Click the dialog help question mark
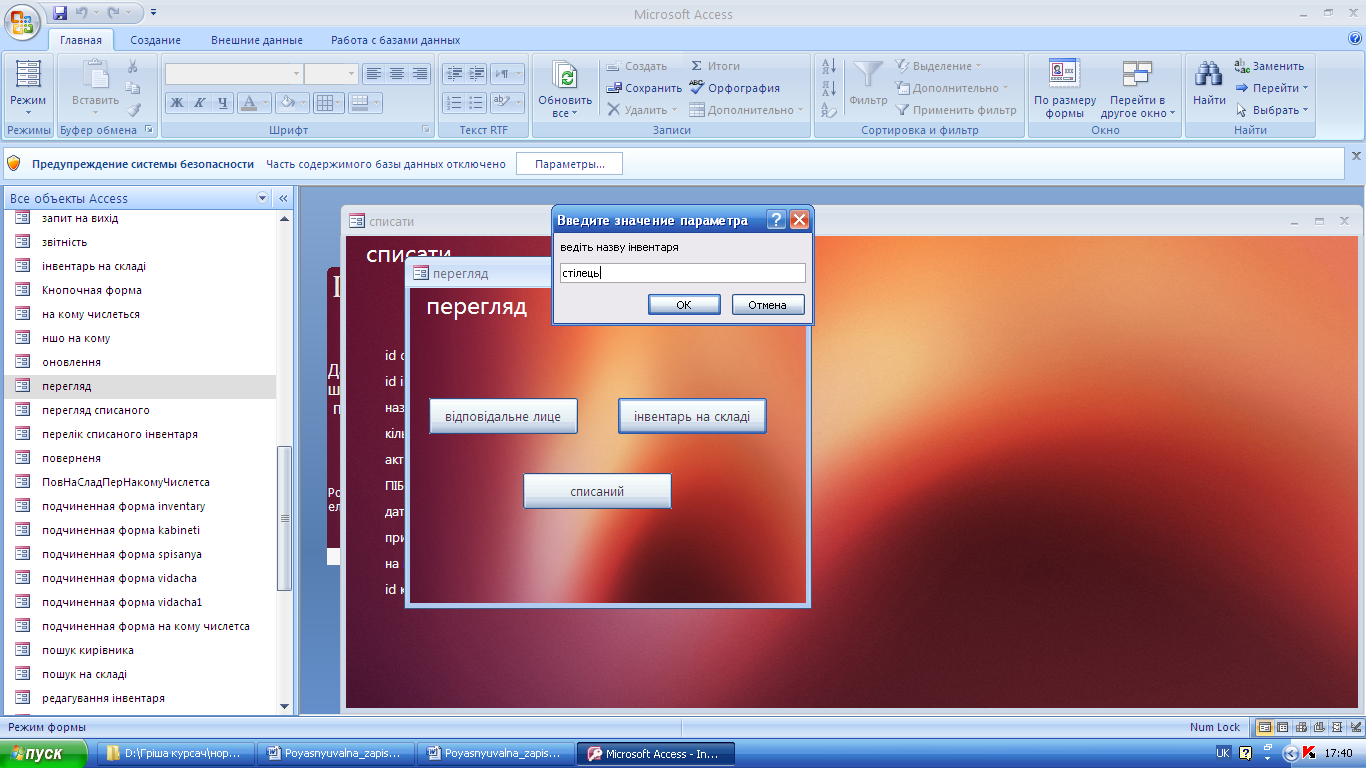This screenshot has height=768, width=1366. 776,221
